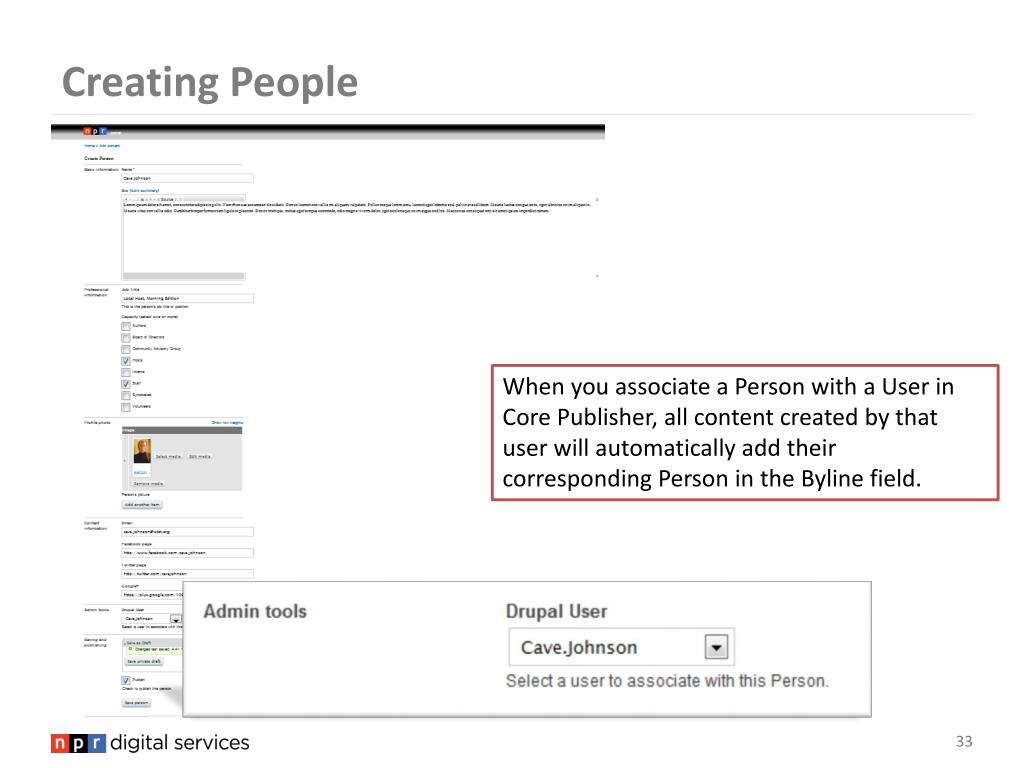Click the Show row weights link
The image size is (1024, 768).
click(x=227, y=423)
